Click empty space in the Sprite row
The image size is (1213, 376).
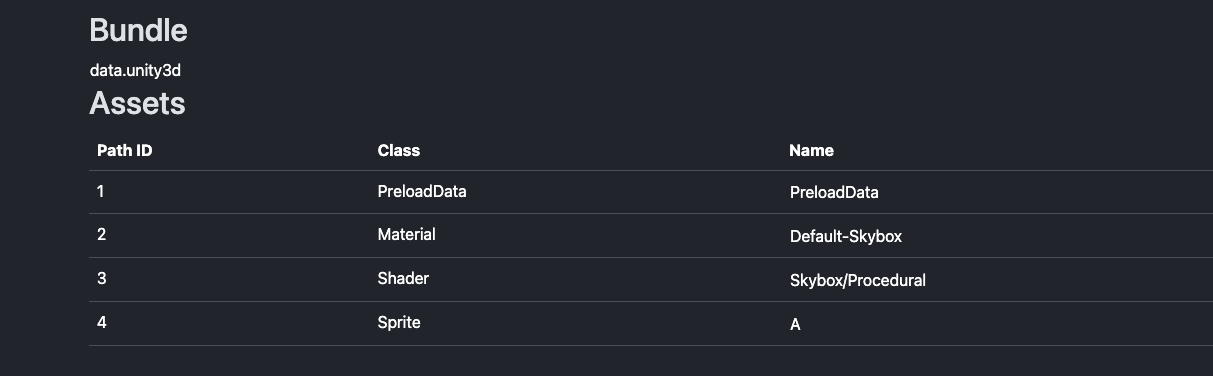[600, 323]
